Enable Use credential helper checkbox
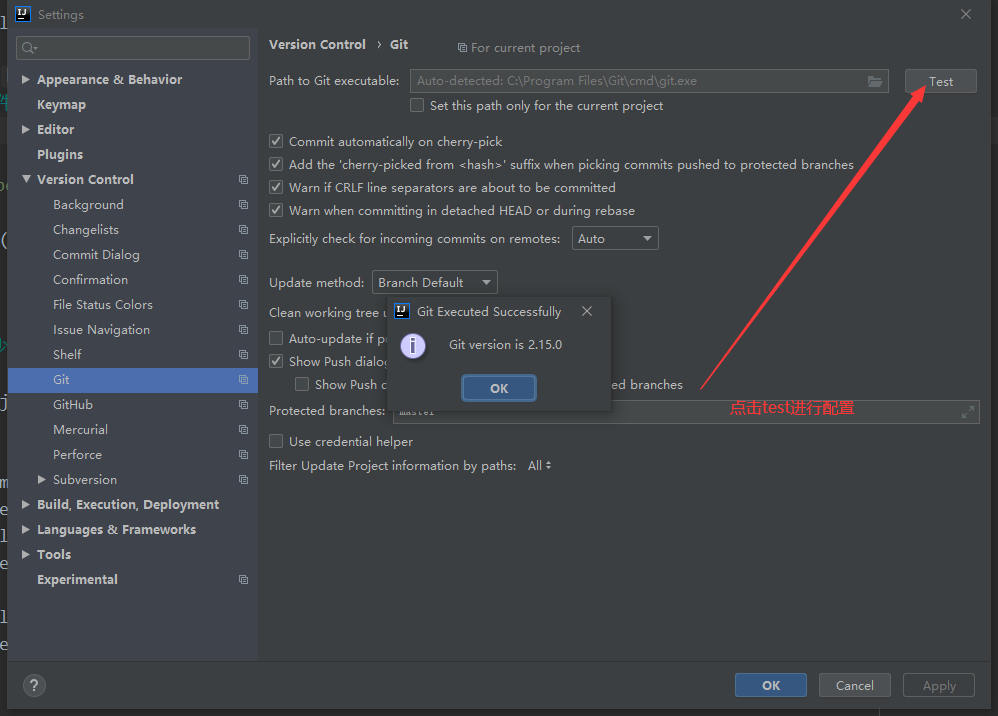This screenshot has width=998, height=716. pos(277,441)
